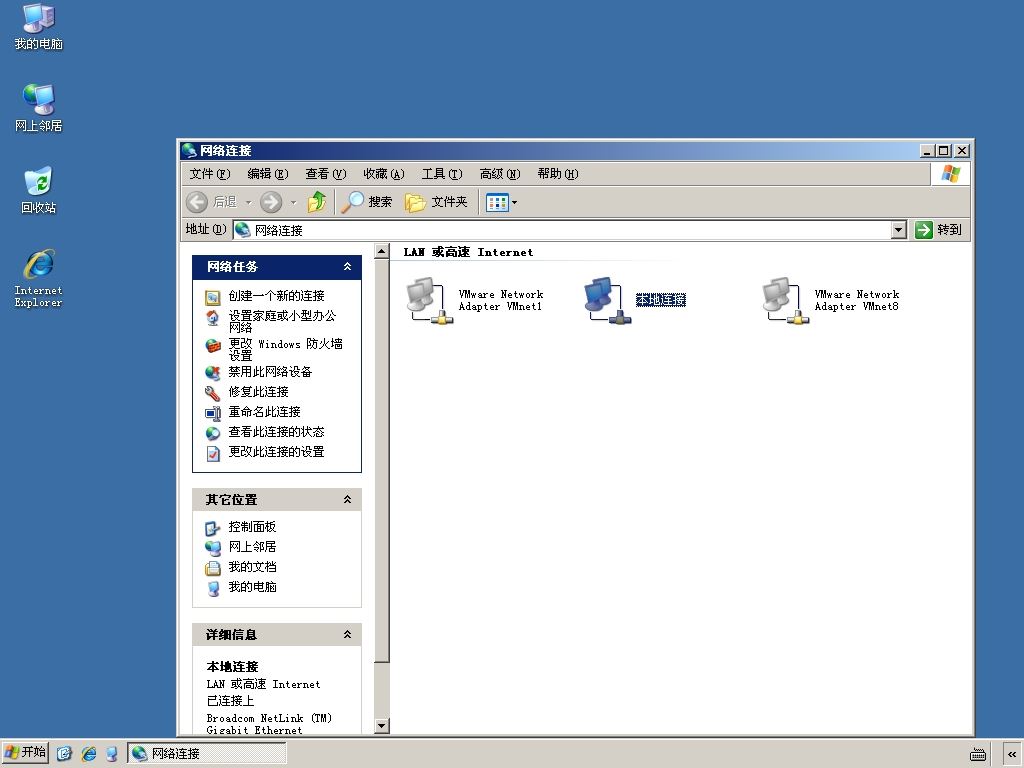Image resolution: width=1024 pixels, height=768 pixels.
Task: Click the Windows firewall settings icon
Action: tap(213, 345)
